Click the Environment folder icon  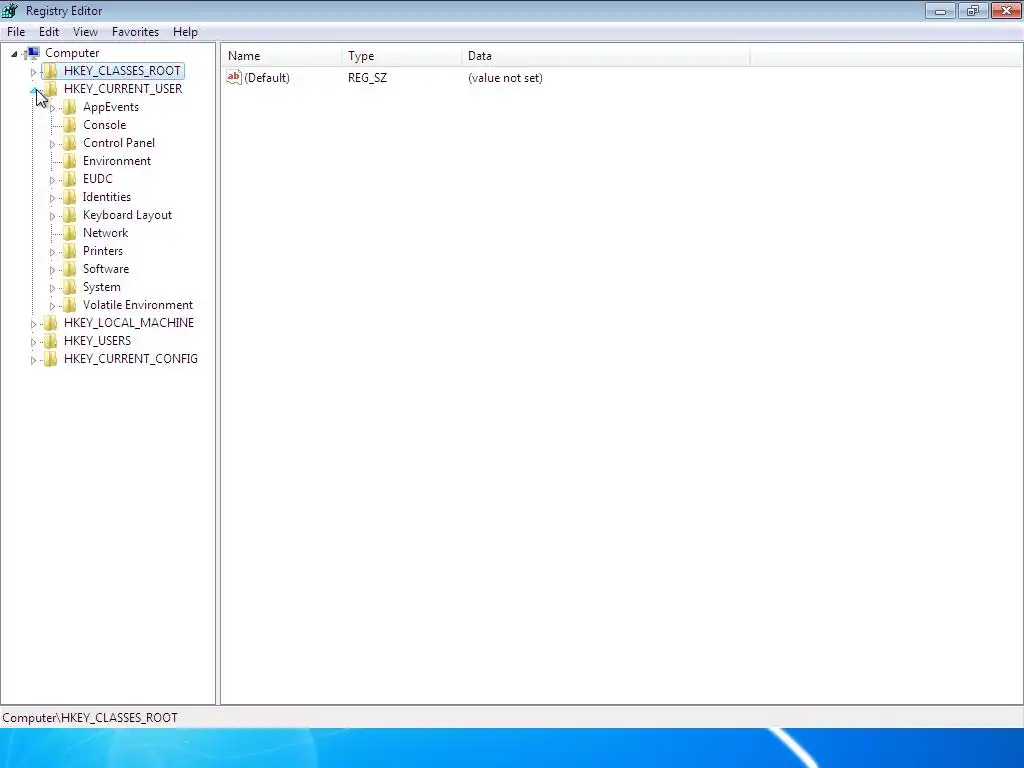(x=69, y=161)
